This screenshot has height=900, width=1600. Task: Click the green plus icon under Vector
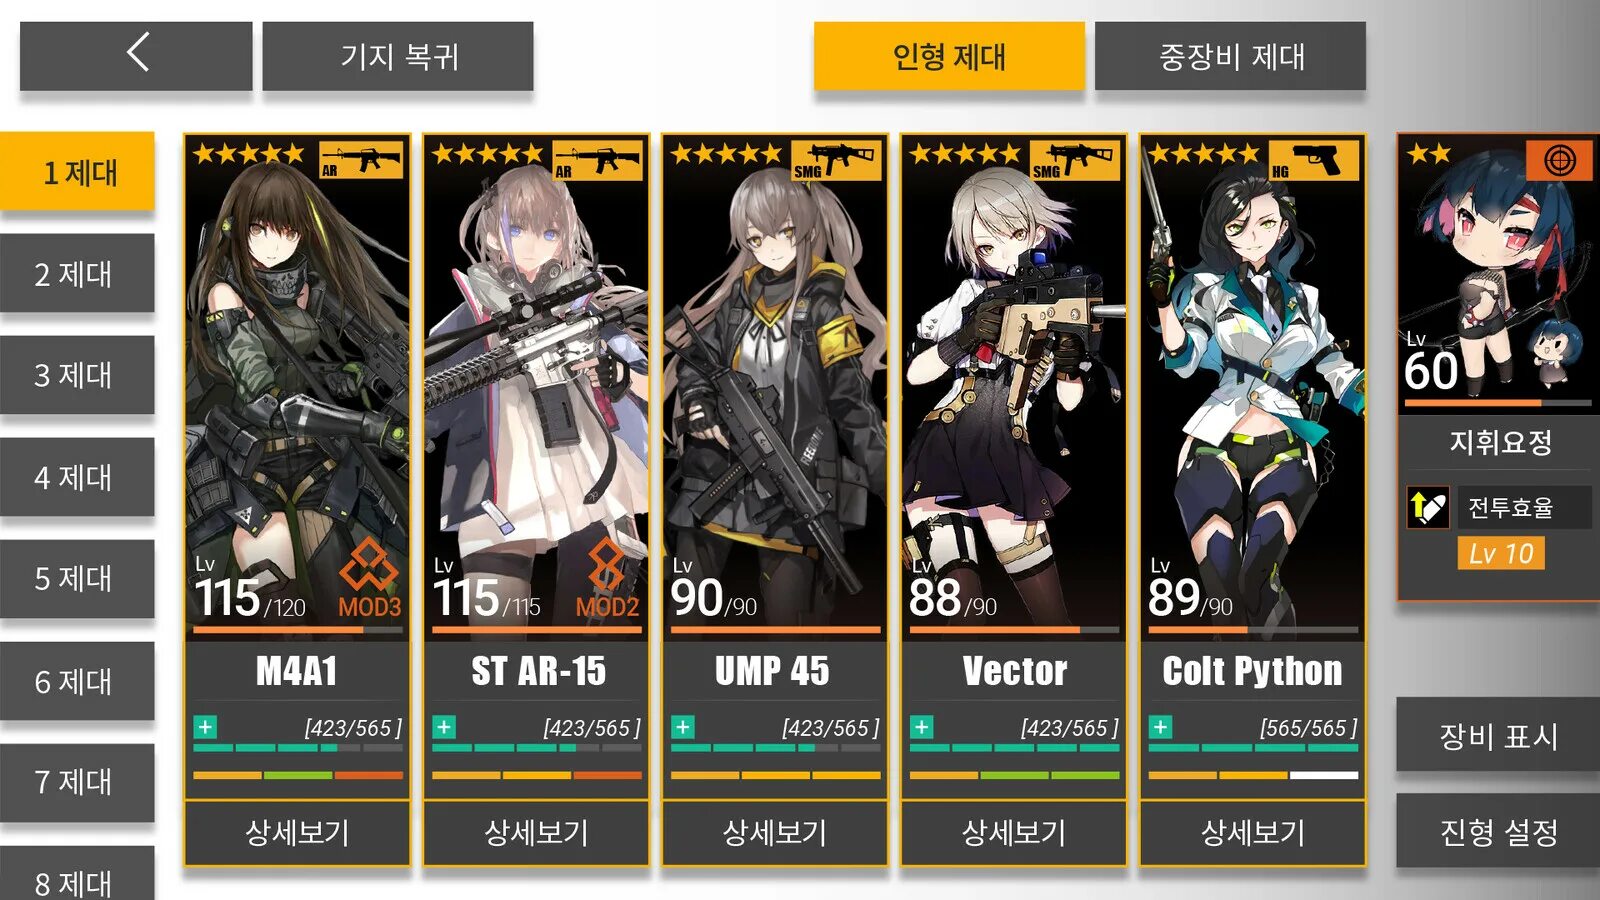pos(922,727)
